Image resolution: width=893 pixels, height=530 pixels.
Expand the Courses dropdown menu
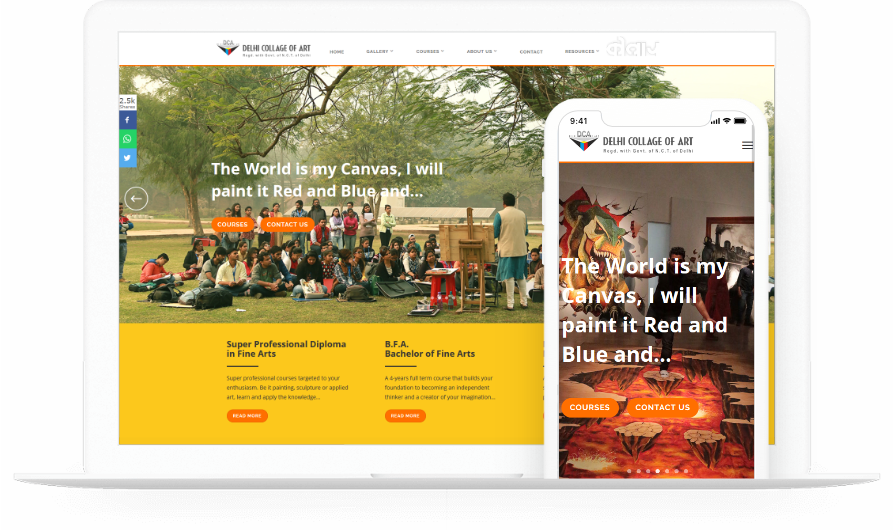coord(429,51)
